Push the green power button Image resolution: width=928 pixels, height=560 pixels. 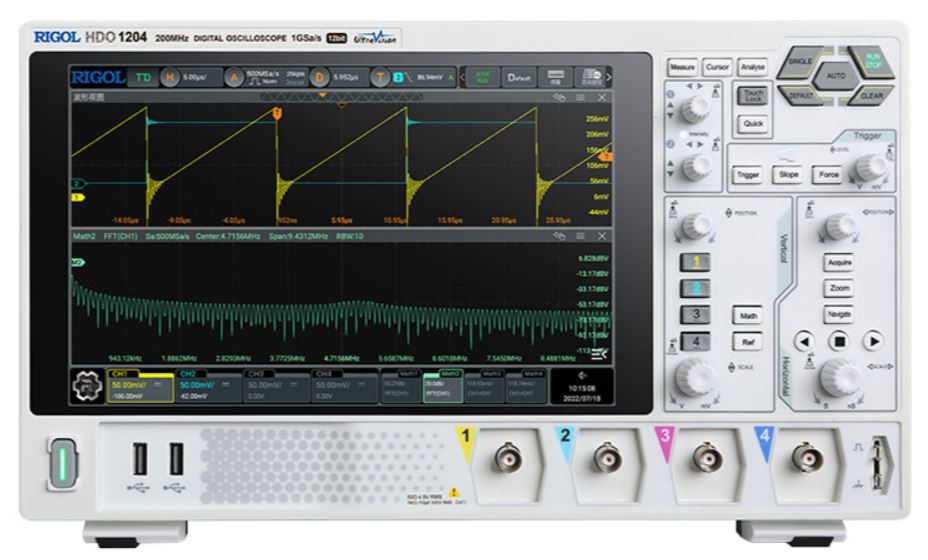click(x=62, y=463)
